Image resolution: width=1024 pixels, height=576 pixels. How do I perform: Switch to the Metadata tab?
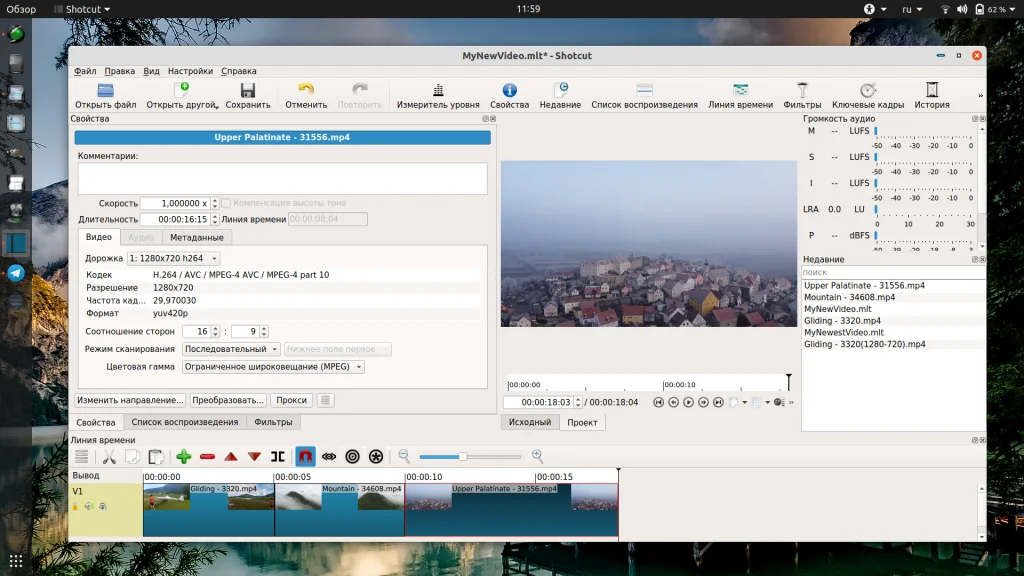[197, 237]
